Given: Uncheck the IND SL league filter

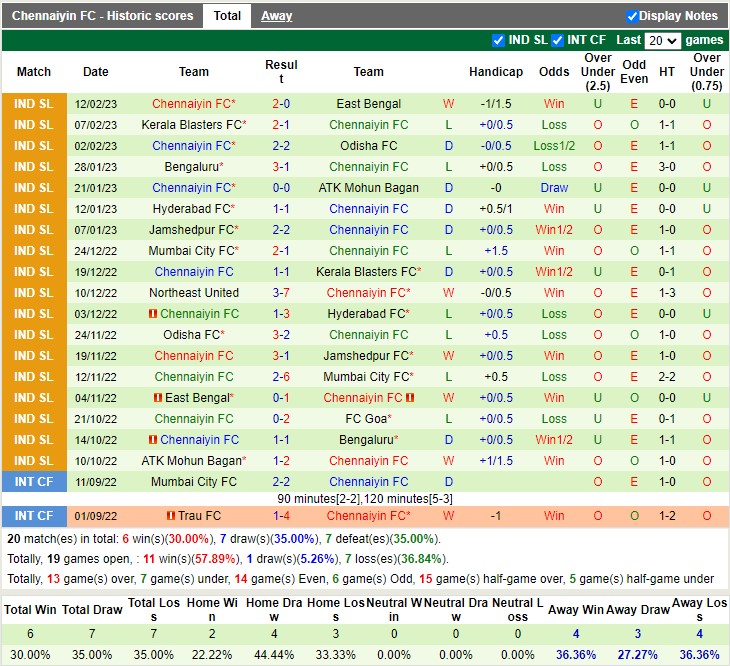Looking at the screenshot, I should [498, 41].
